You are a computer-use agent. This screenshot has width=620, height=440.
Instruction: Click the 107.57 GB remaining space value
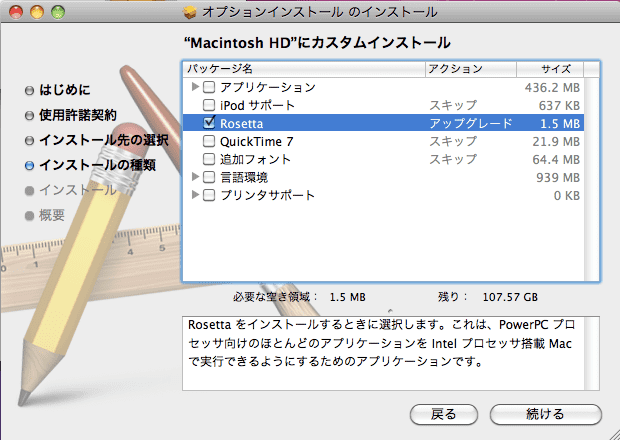tap(510, 297)
